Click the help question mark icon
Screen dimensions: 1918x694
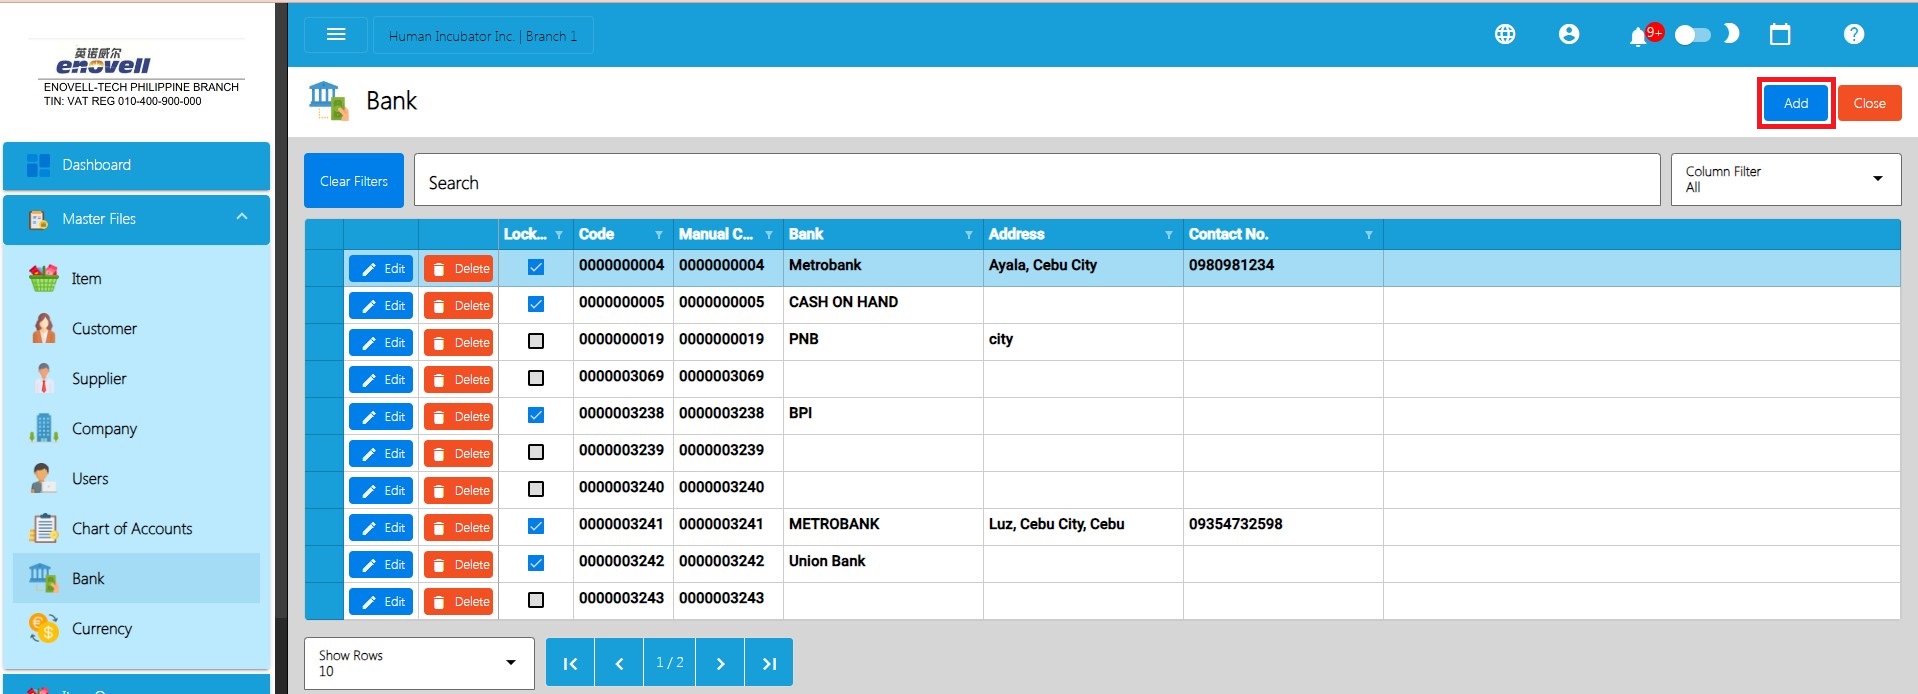point(1853,35)
